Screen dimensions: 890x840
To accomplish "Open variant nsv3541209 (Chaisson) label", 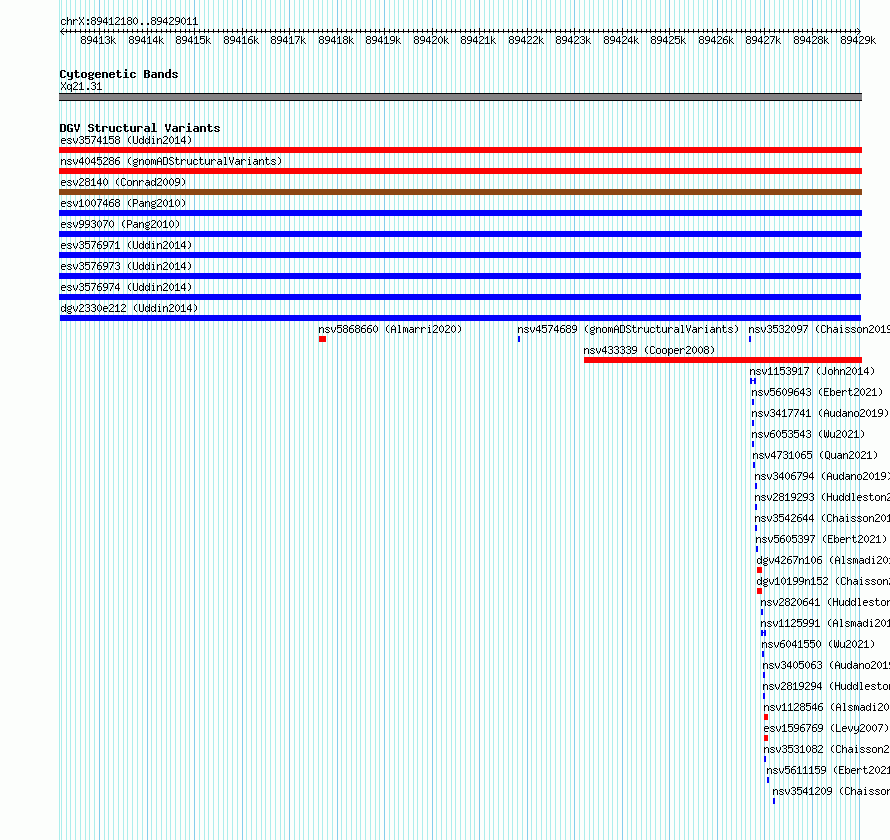I will [x=831, y=791].
